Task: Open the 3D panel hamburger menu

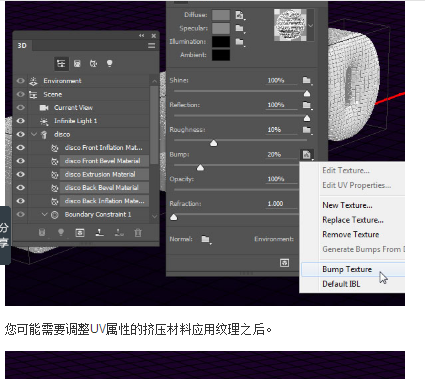Action: (152, 46)
